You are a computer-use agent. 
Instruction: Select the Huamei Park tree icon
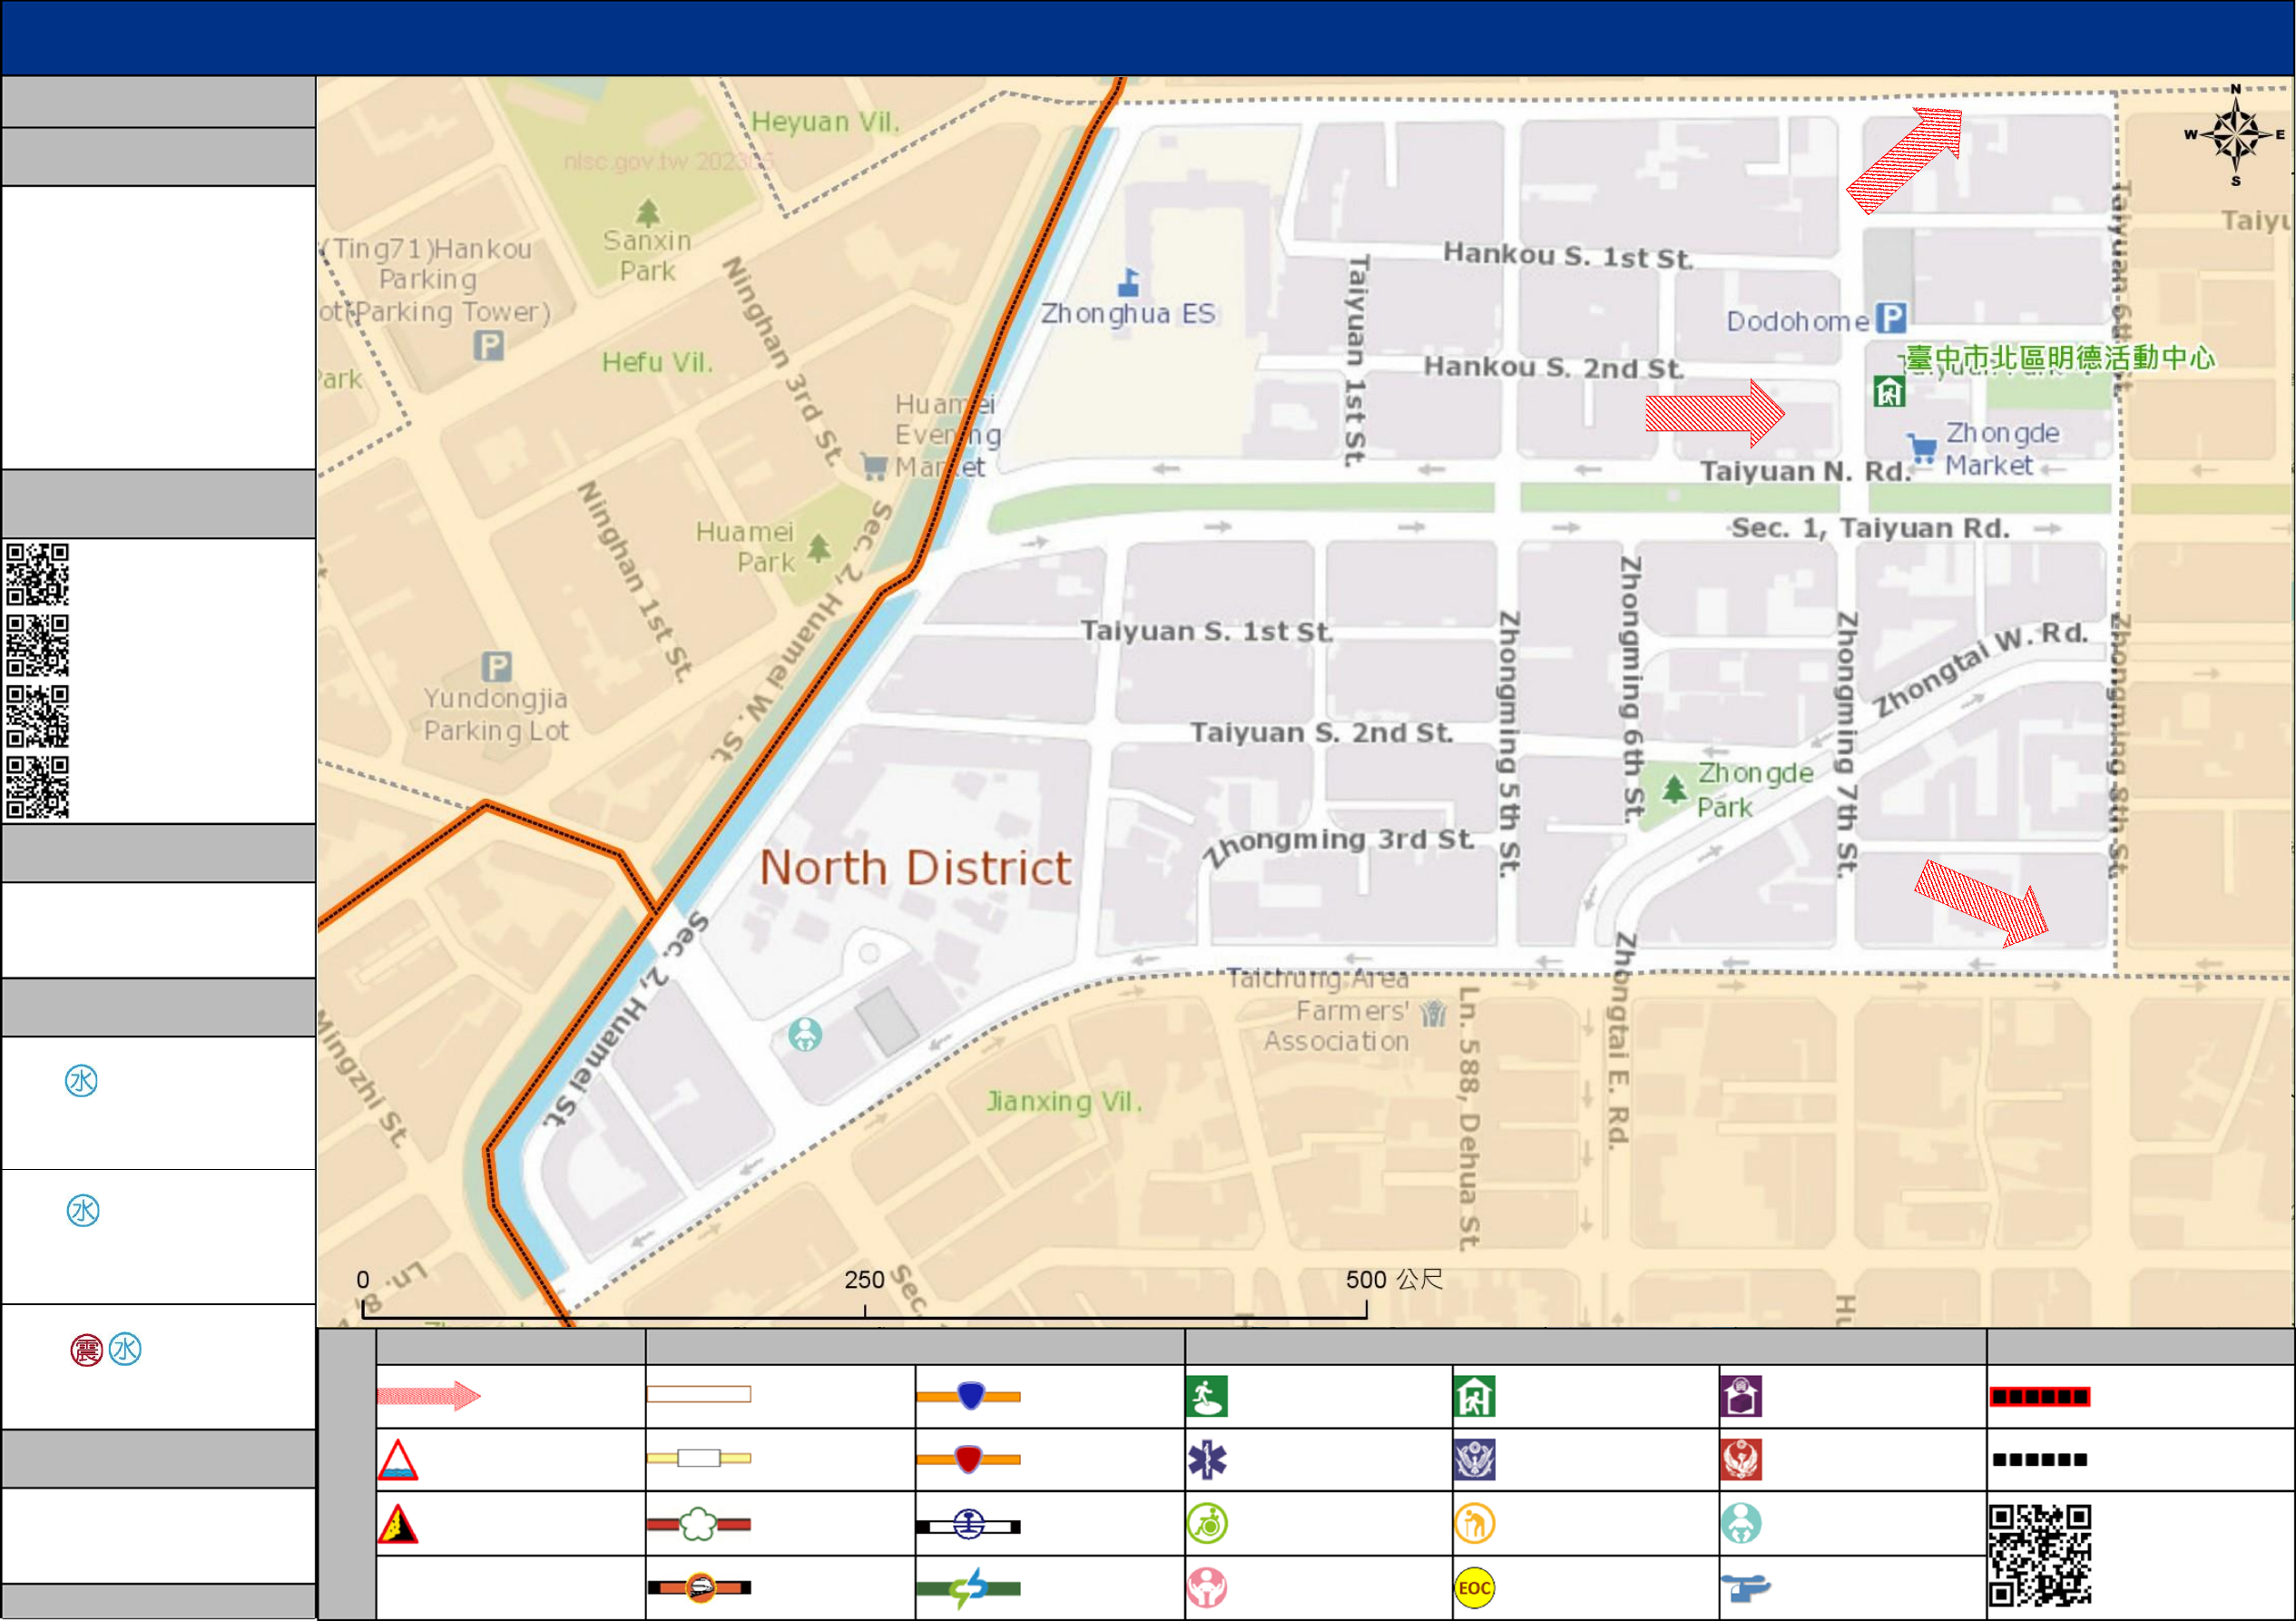[819, 548]
